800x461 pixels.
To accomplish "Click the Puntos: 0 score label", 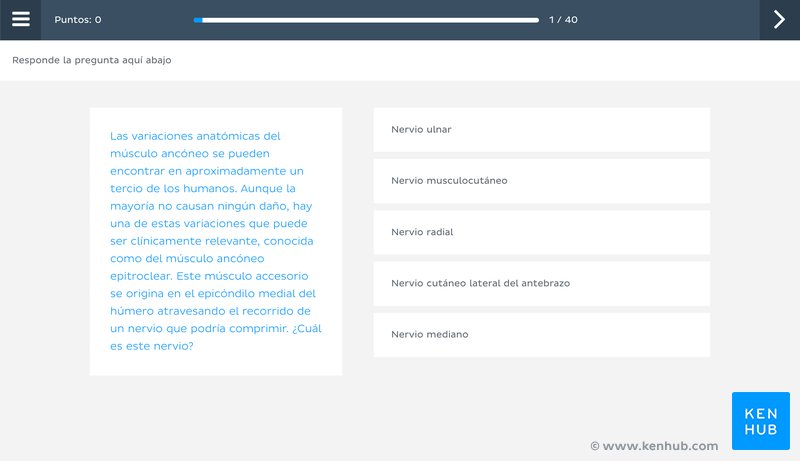I will click(78, 20).
